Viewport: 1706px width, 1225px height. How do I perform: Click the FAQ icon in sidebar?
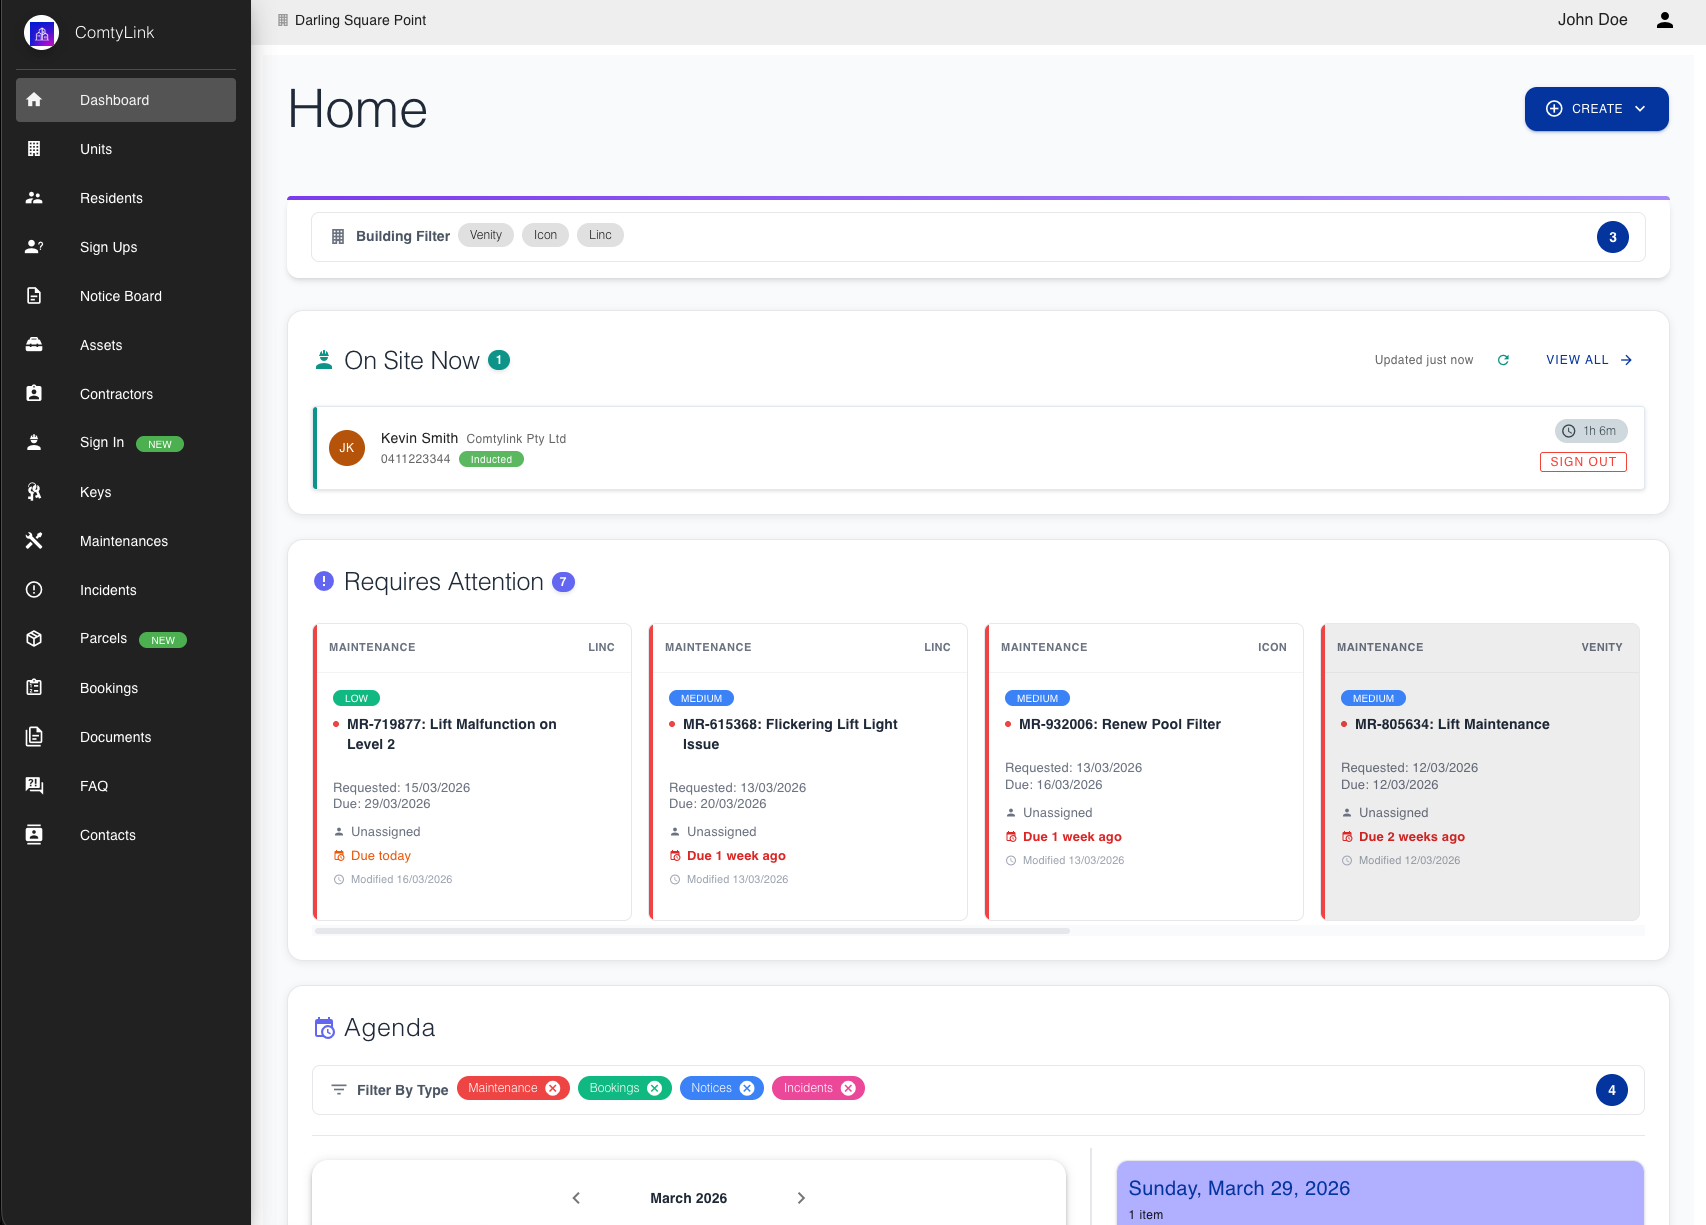click(34, 786)
